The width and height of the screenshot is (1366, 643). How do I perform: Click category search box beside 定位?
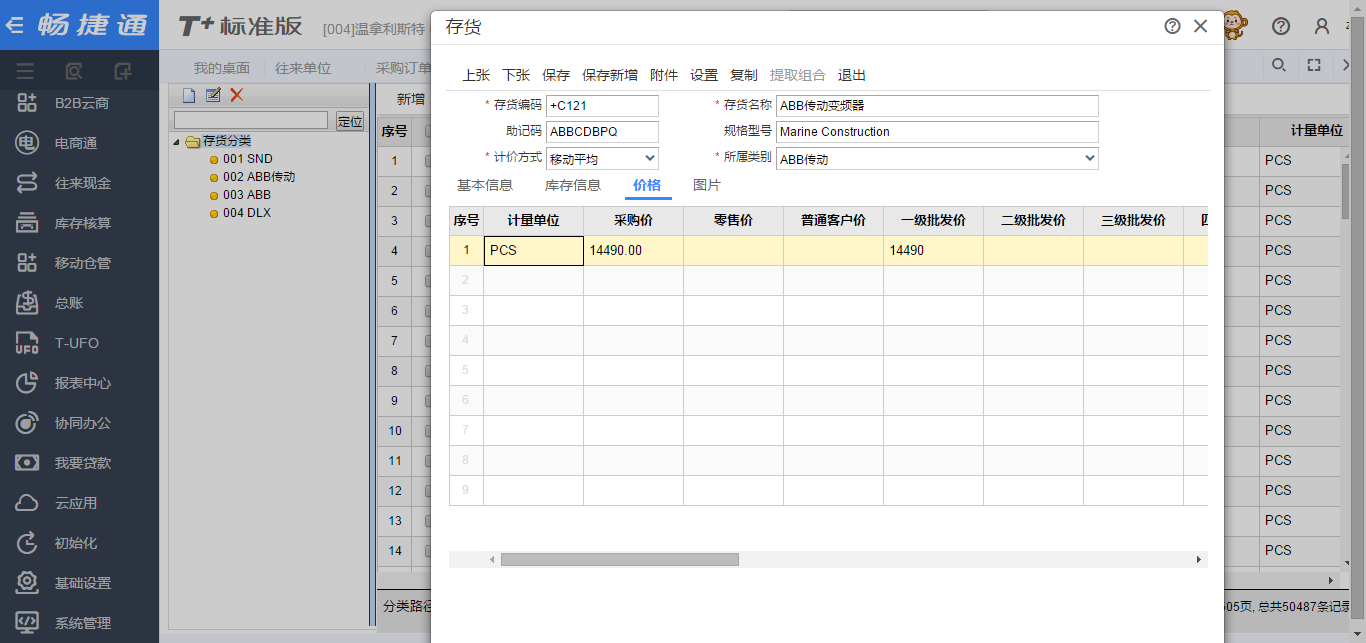[251, 120]
